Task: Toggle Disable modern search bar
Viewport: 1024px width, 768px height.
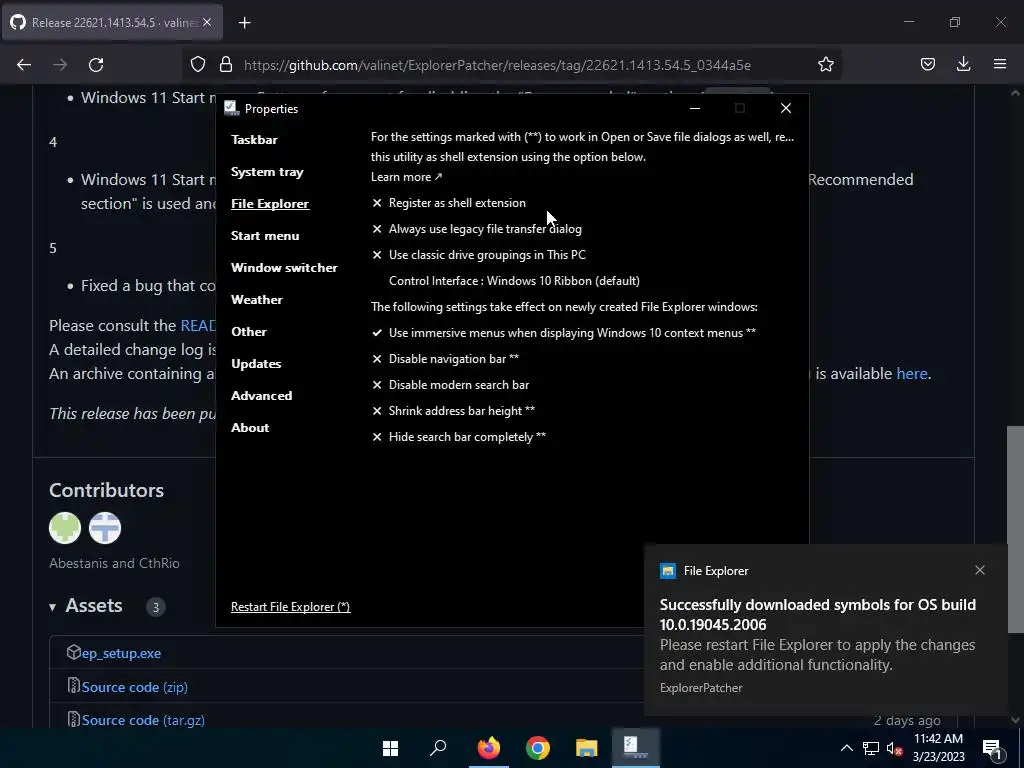Action: click(450, 385)
